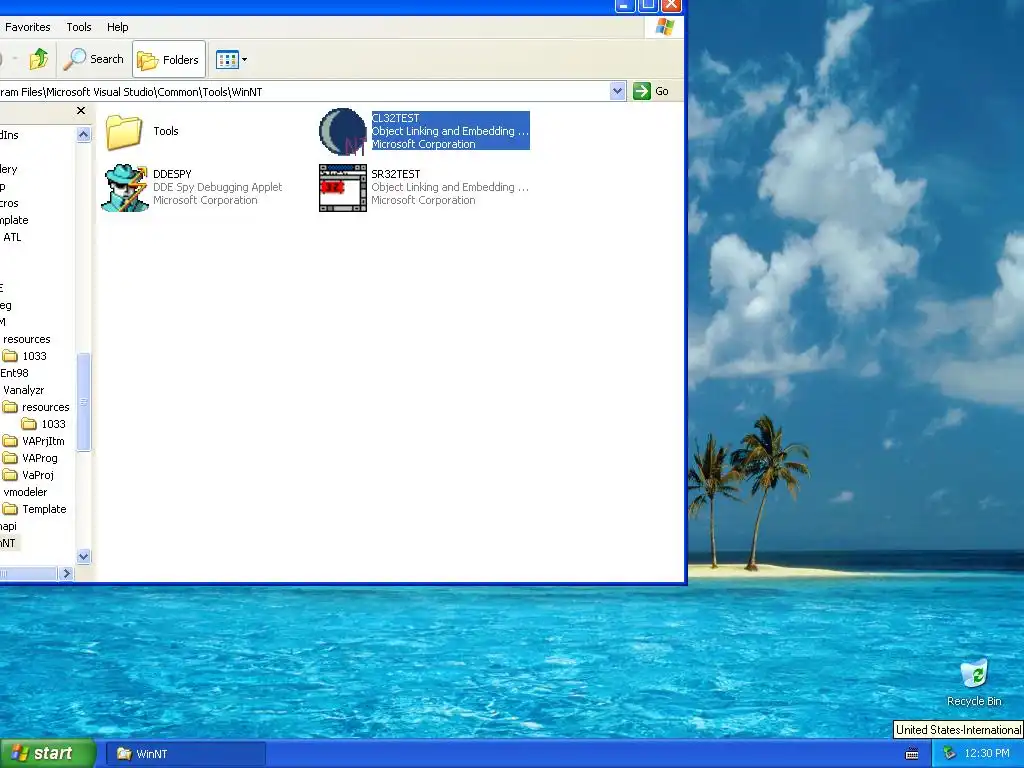Open the Tools menu
Image resolution: width=1024 pixels, height=768 pixels.
tap(78, 27)
